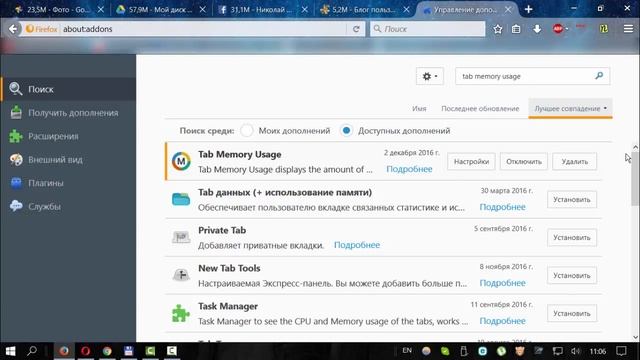
Task: Select the Моих дополнений radio button
Action: (x=247, y=131)
